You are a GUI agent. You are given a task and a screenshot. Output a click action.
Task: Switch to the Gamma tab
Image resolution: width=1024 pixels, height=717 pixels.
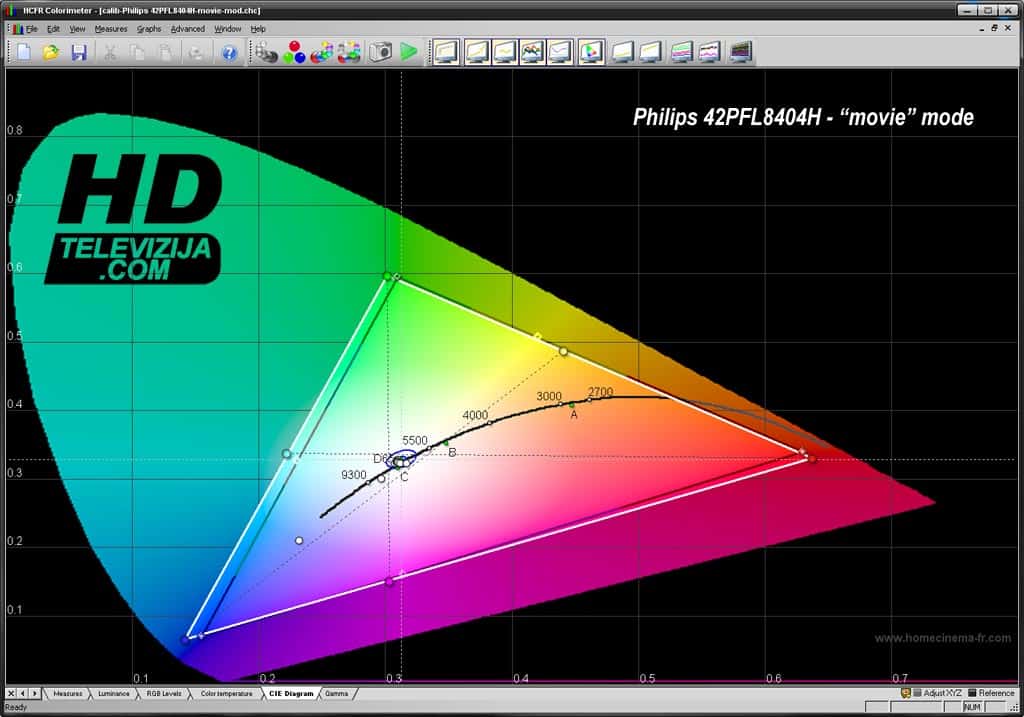coord(336,693)
